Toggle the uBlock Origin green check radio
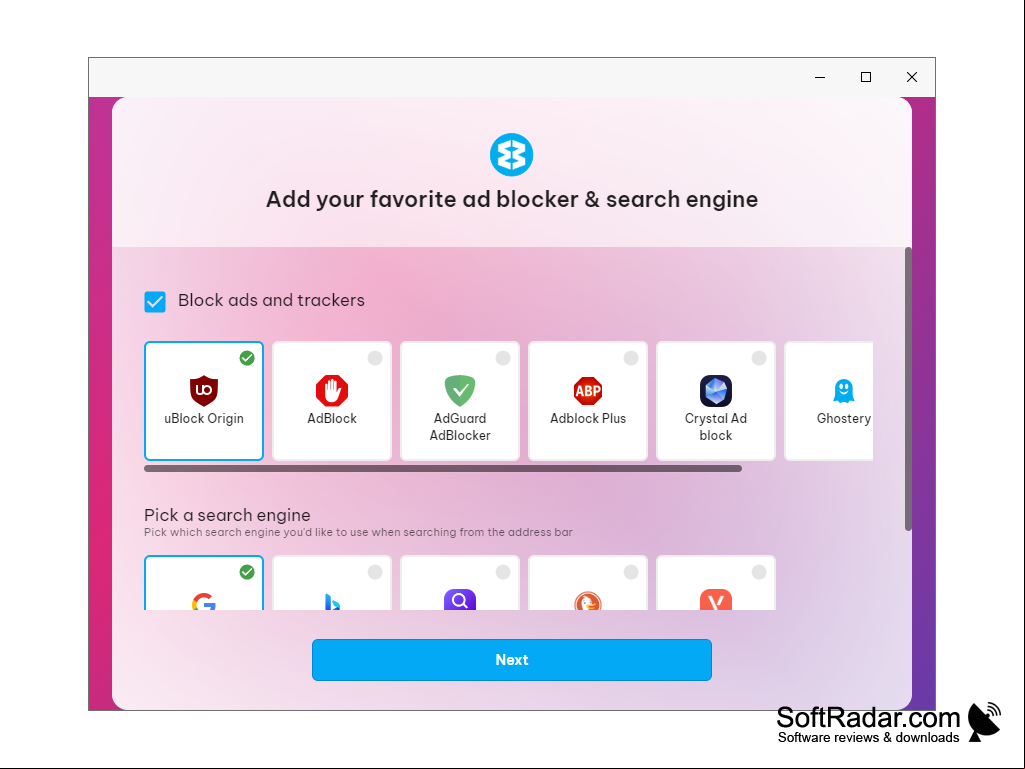The width and height of the screenshot is (1025, 769). (246, 358)
